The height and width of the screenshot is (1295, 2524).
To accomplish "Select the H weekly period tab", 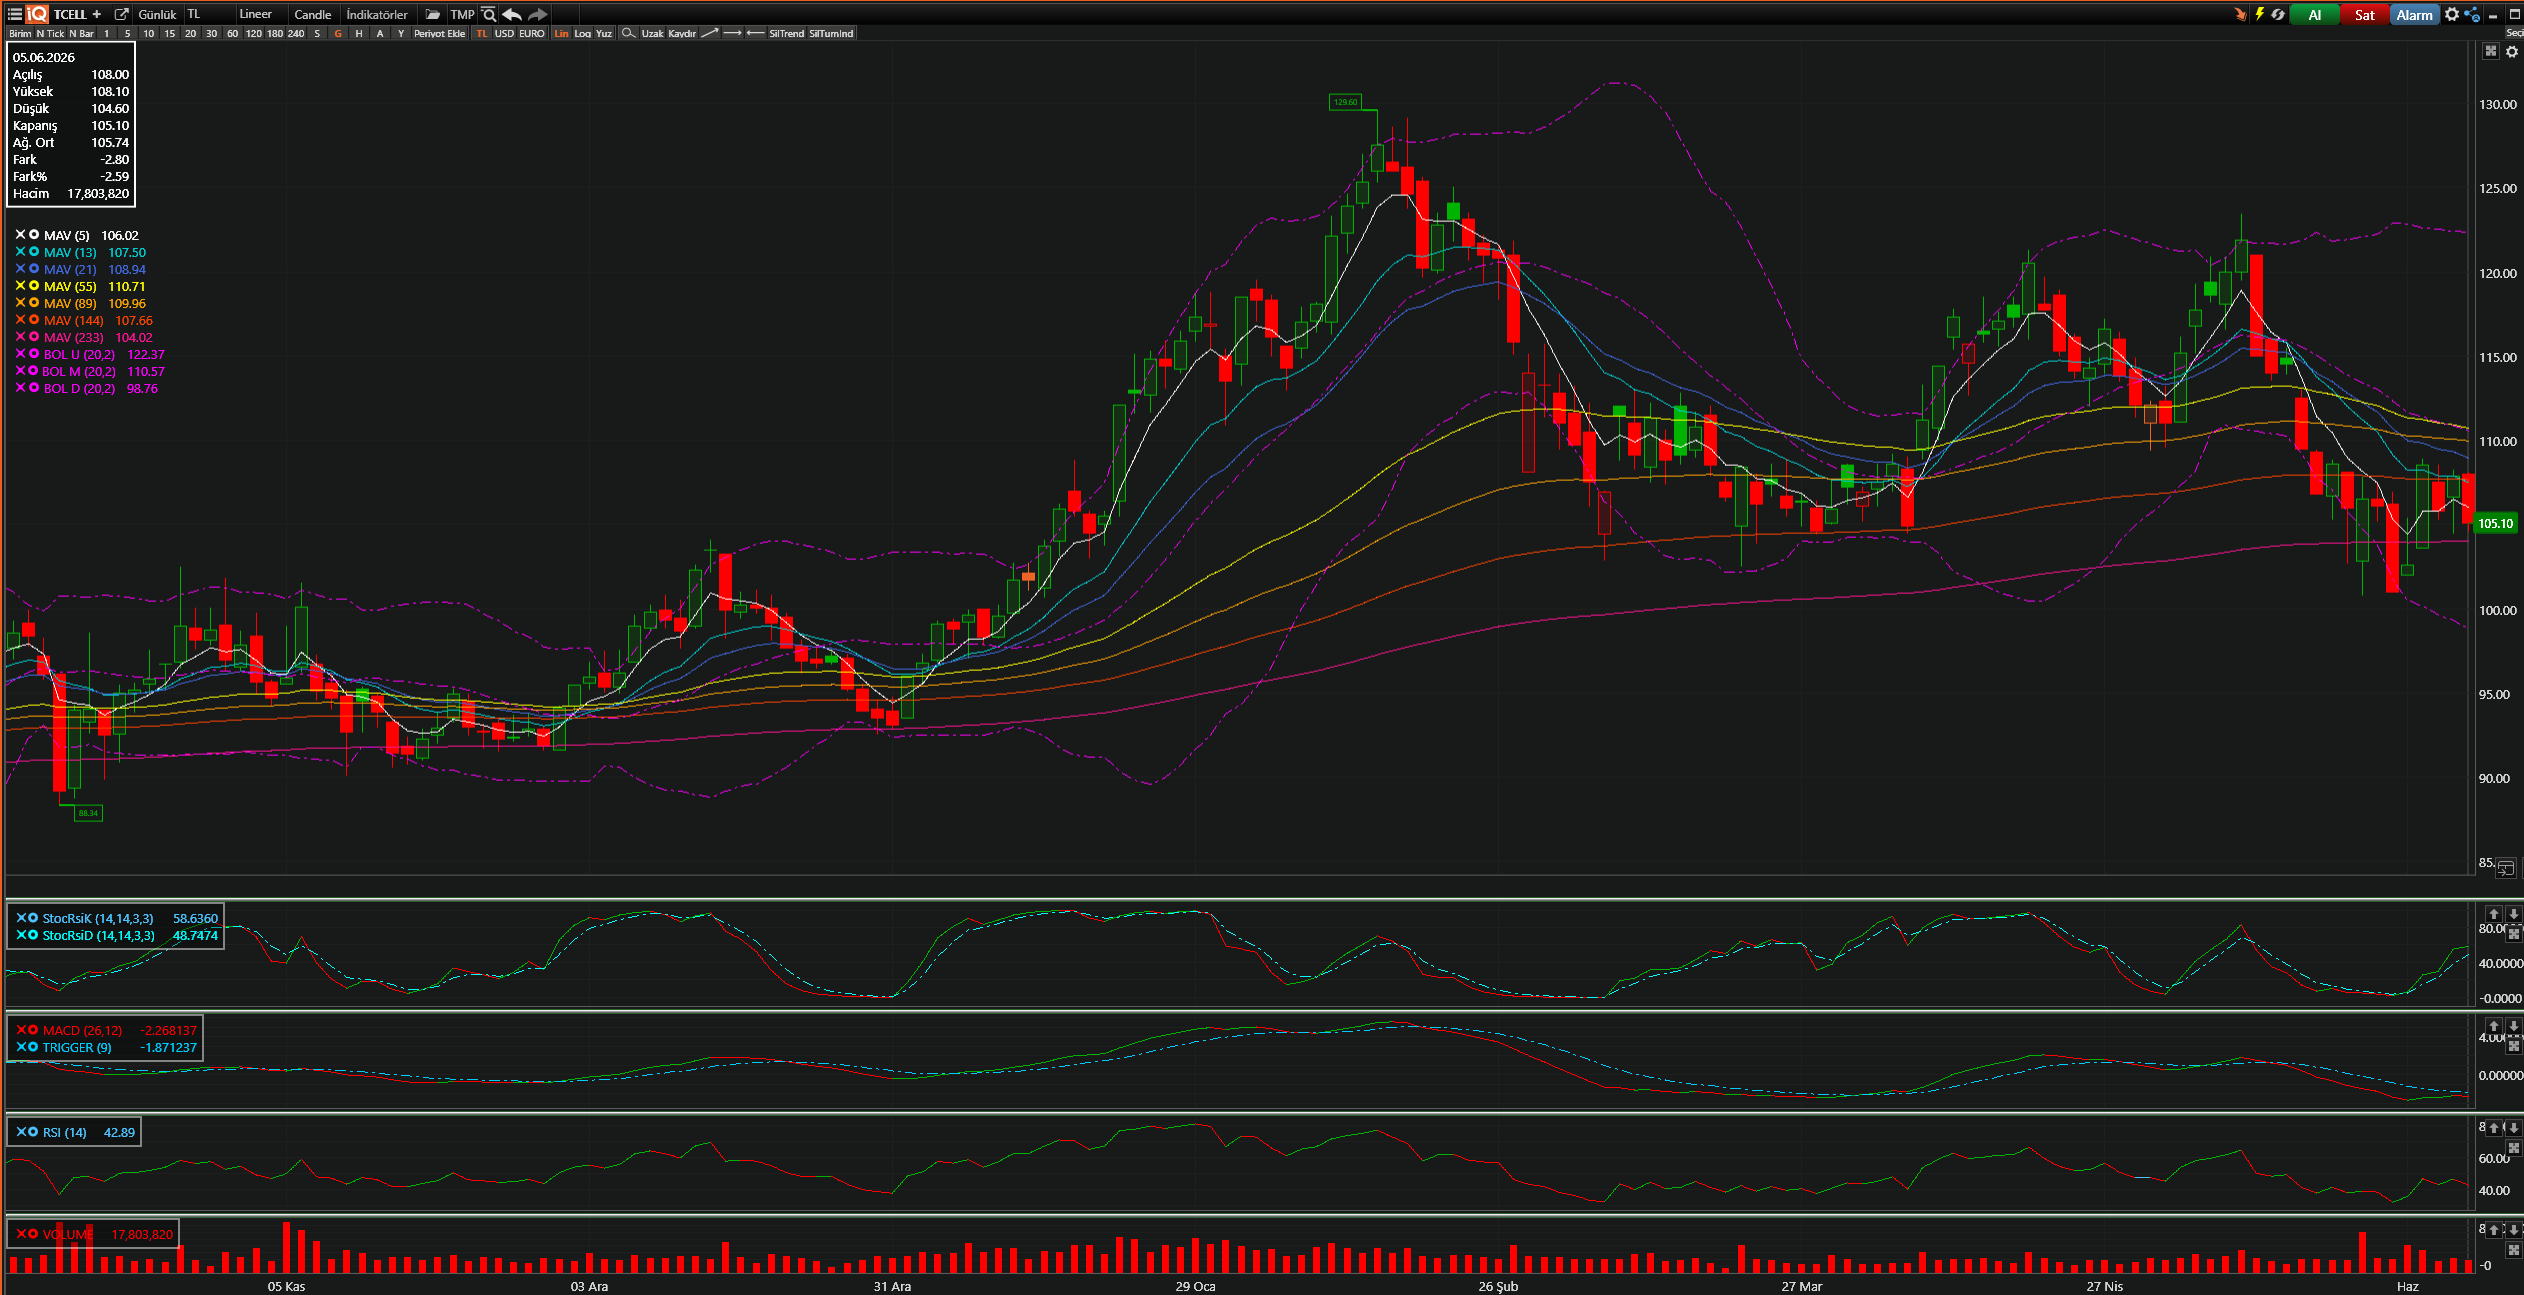I will [x=359, y=33].
